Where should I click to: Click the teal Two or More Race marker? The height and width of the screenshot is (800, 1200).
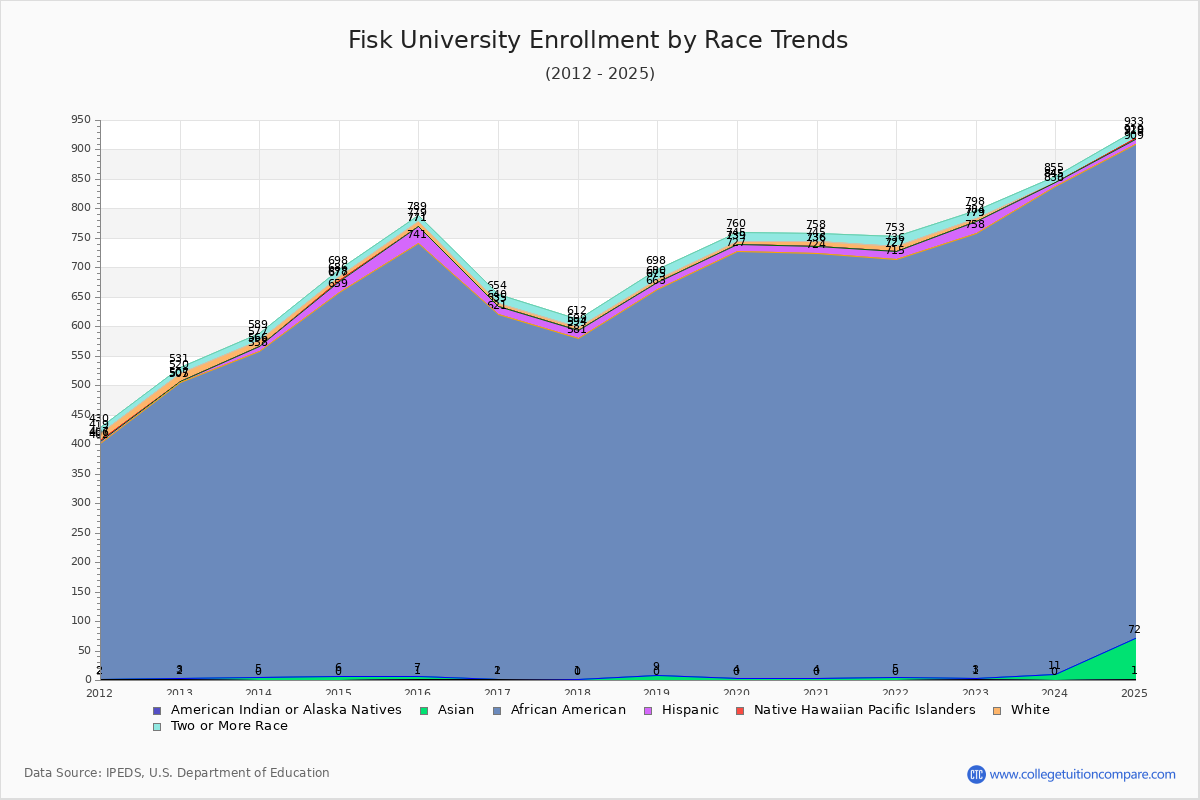click(157, 727)
